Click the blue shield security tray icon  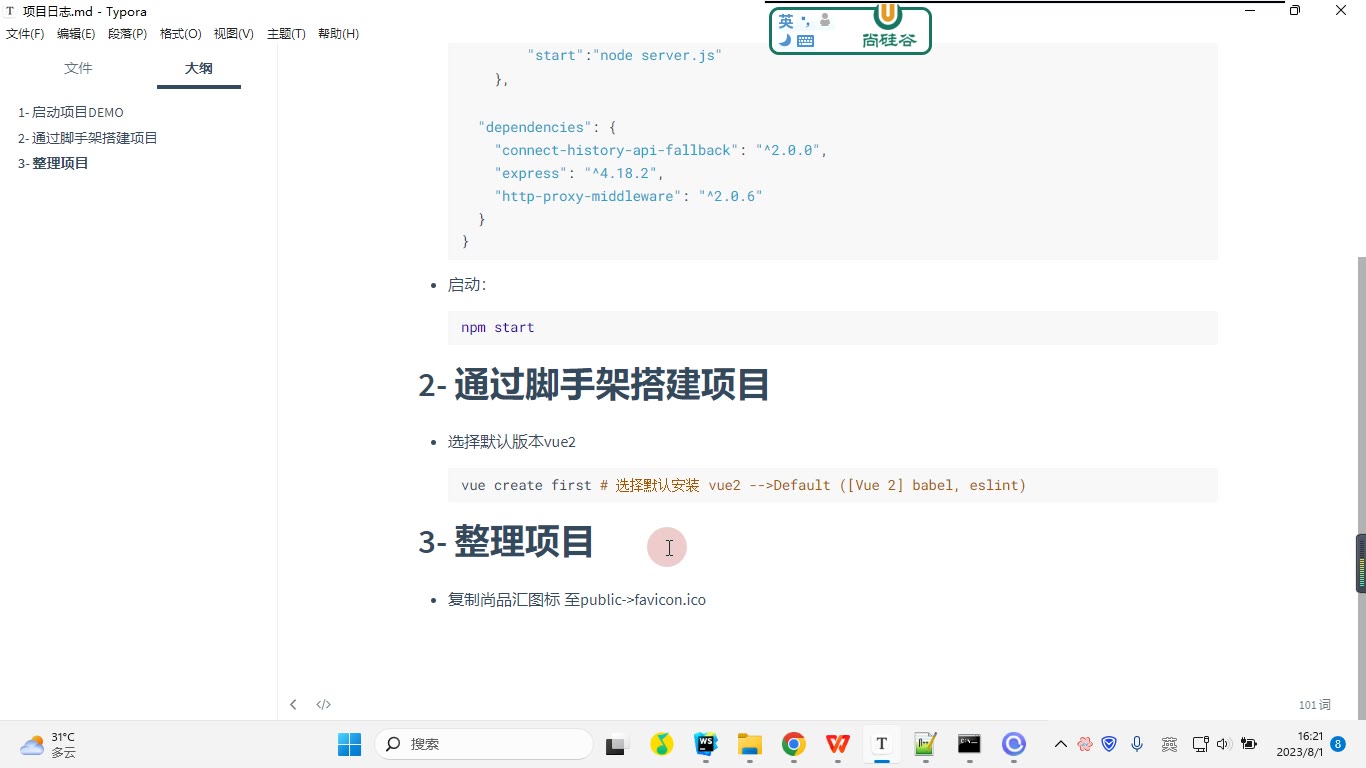pos(1109,744)
